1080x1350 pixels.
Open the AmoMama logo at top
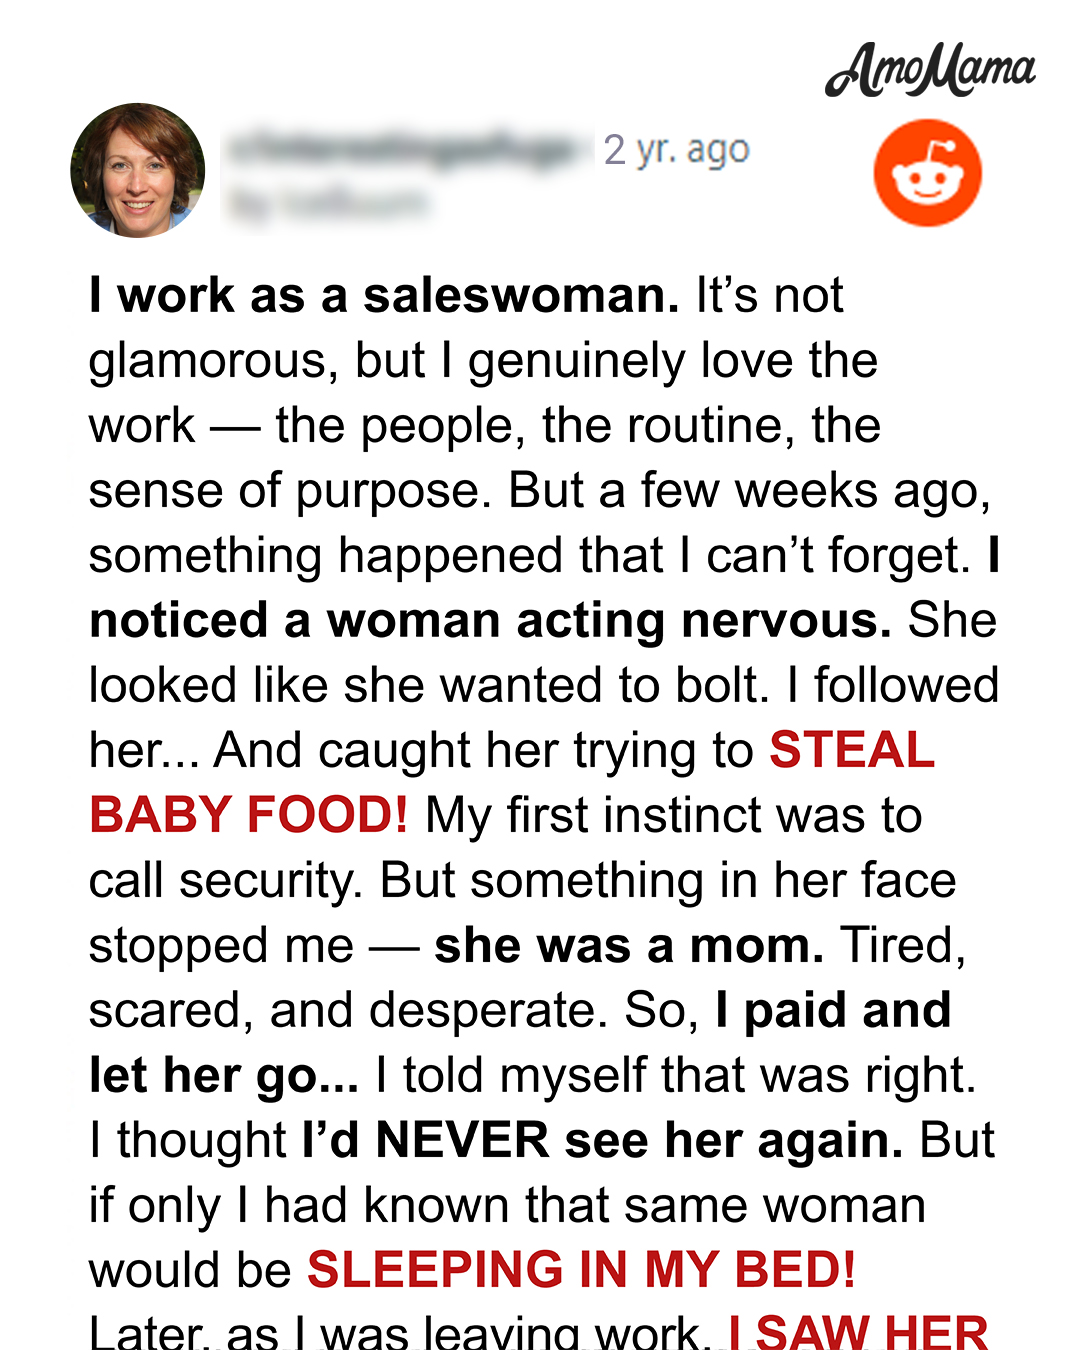coord(930,70)
